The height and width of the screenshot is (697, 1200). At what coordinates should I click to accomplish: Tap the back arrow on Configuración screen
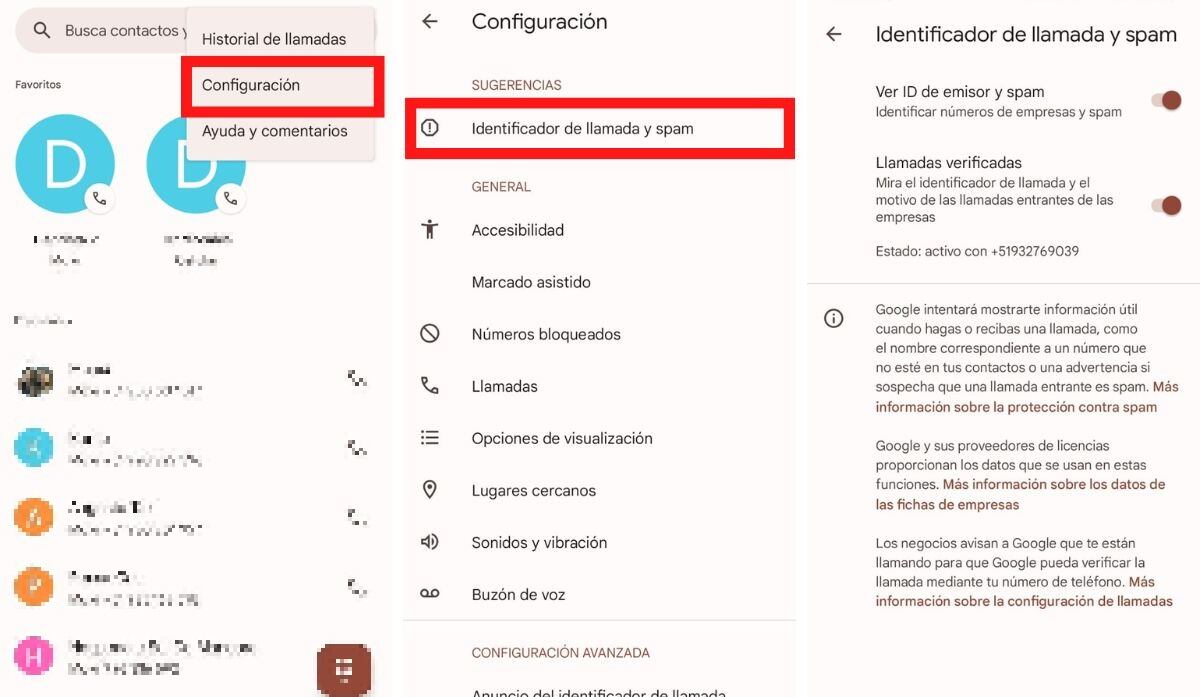coord(429,21)
